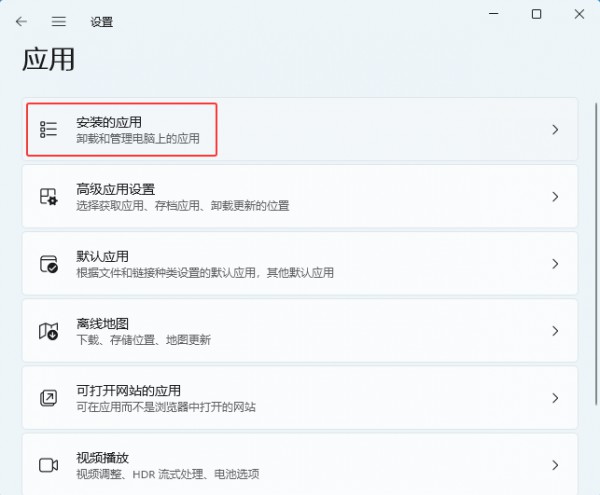
Task: Click description 卸载和管理电脑上的应用
Action: click(138, 138)
